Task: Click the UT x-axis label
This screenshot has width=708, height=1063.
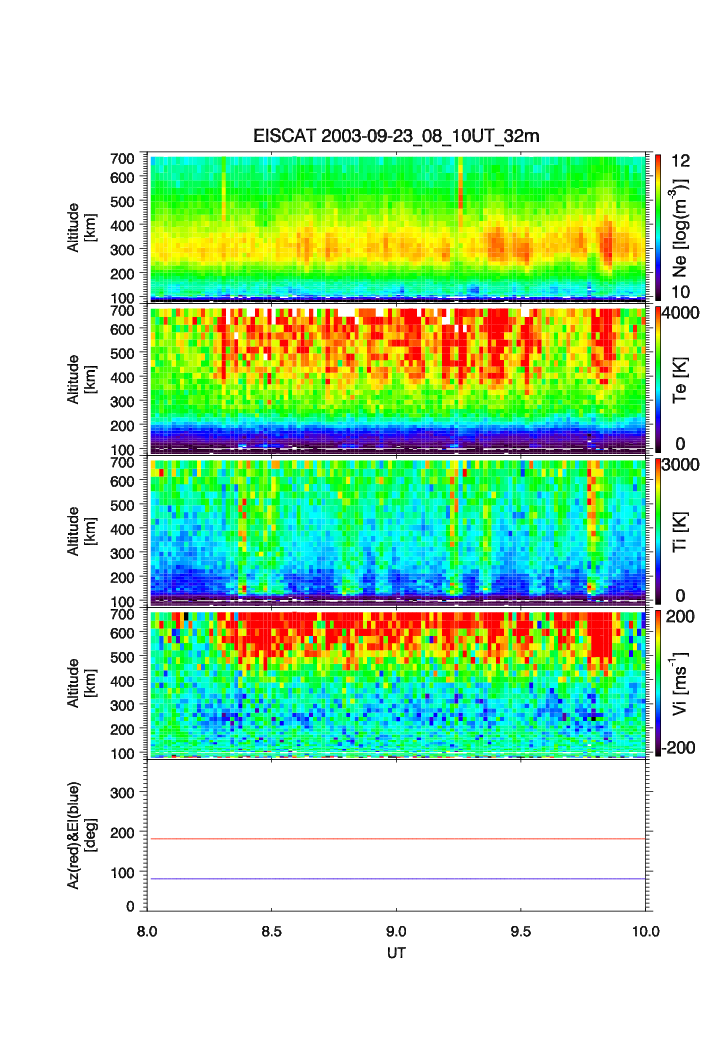Action: [397, 952]
